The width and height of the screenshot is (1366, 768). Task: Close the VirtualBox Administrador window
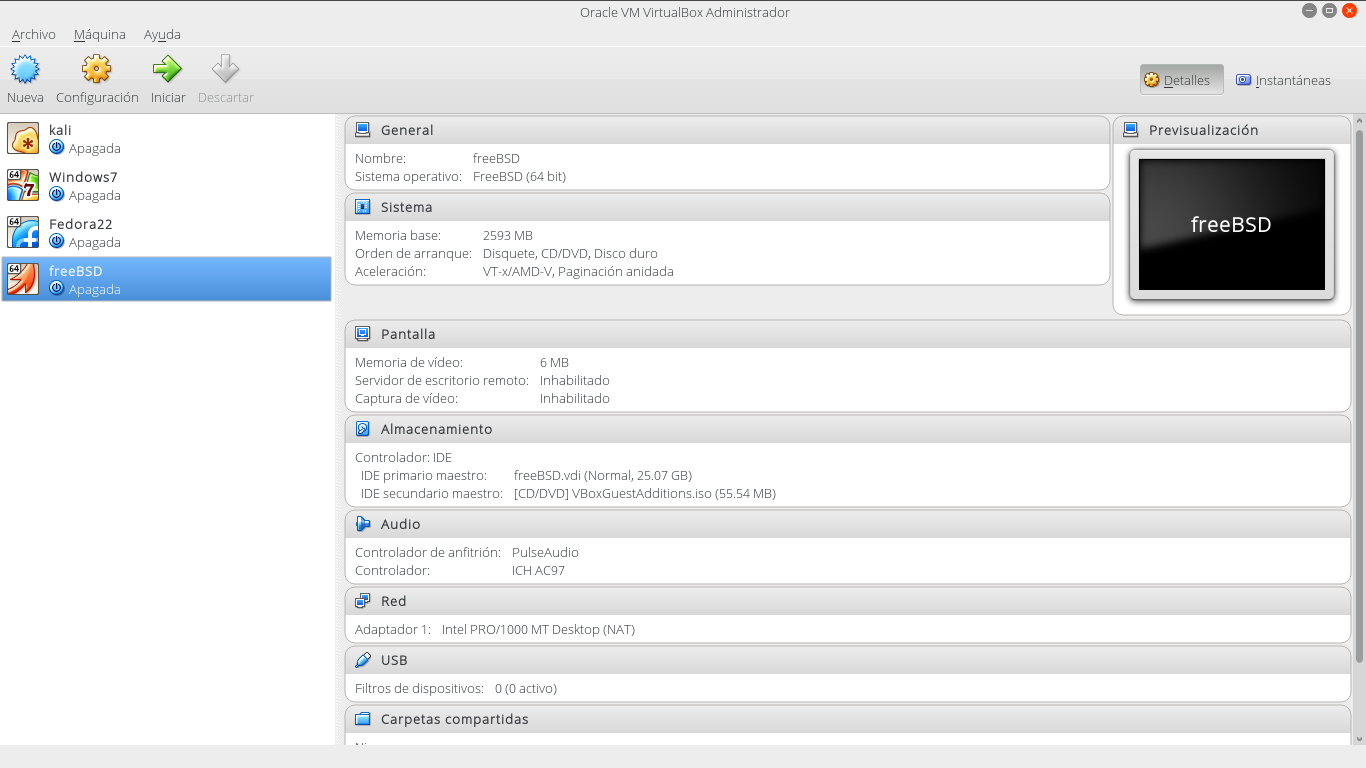[x=1349, y=11]
